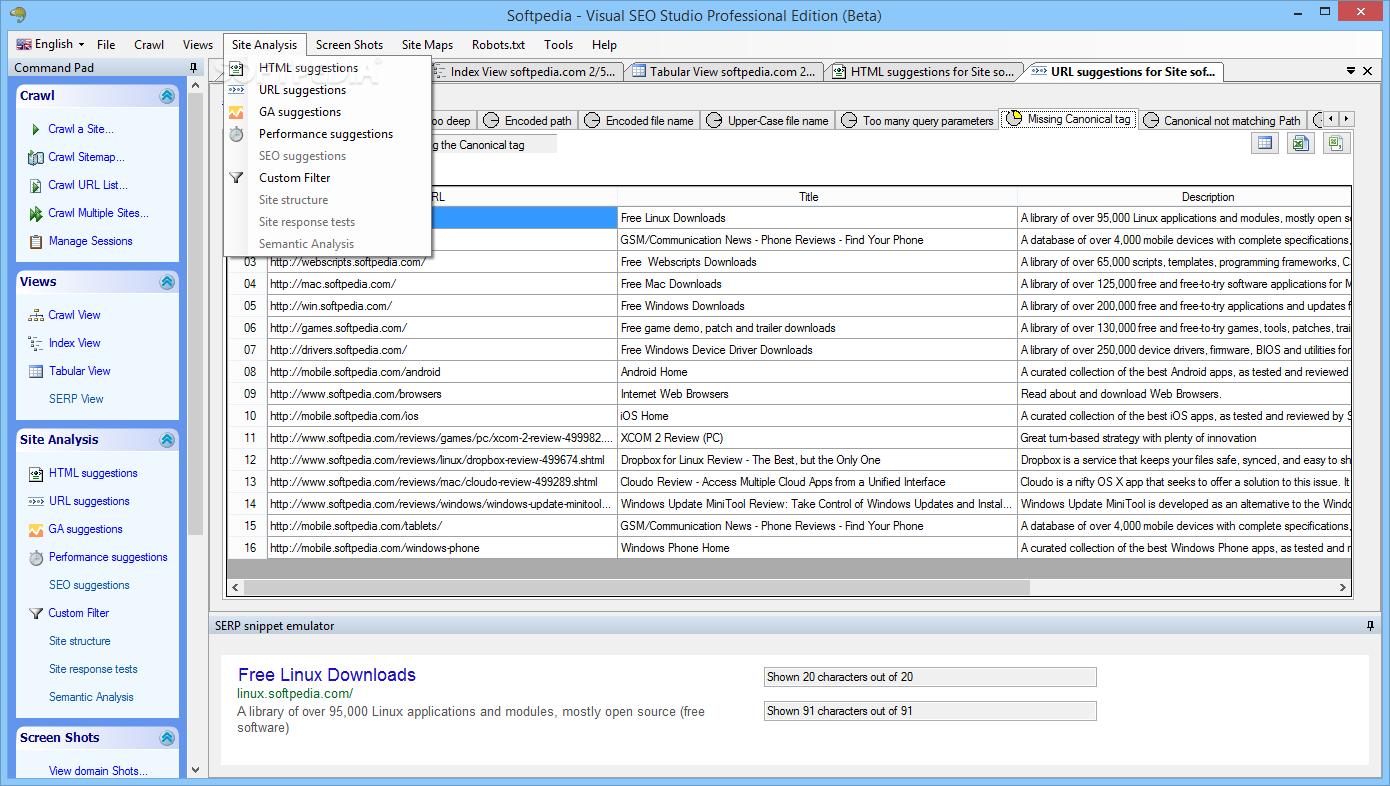Select row http://games.softpedia.com/
This screenshot has height=786, width=1390.
pos(790,328)
